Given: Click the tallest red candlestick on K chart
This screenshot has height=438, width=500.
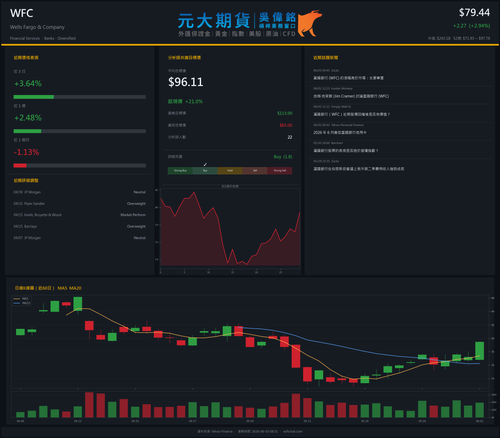Looking at the screenshot, I should 296,356.
